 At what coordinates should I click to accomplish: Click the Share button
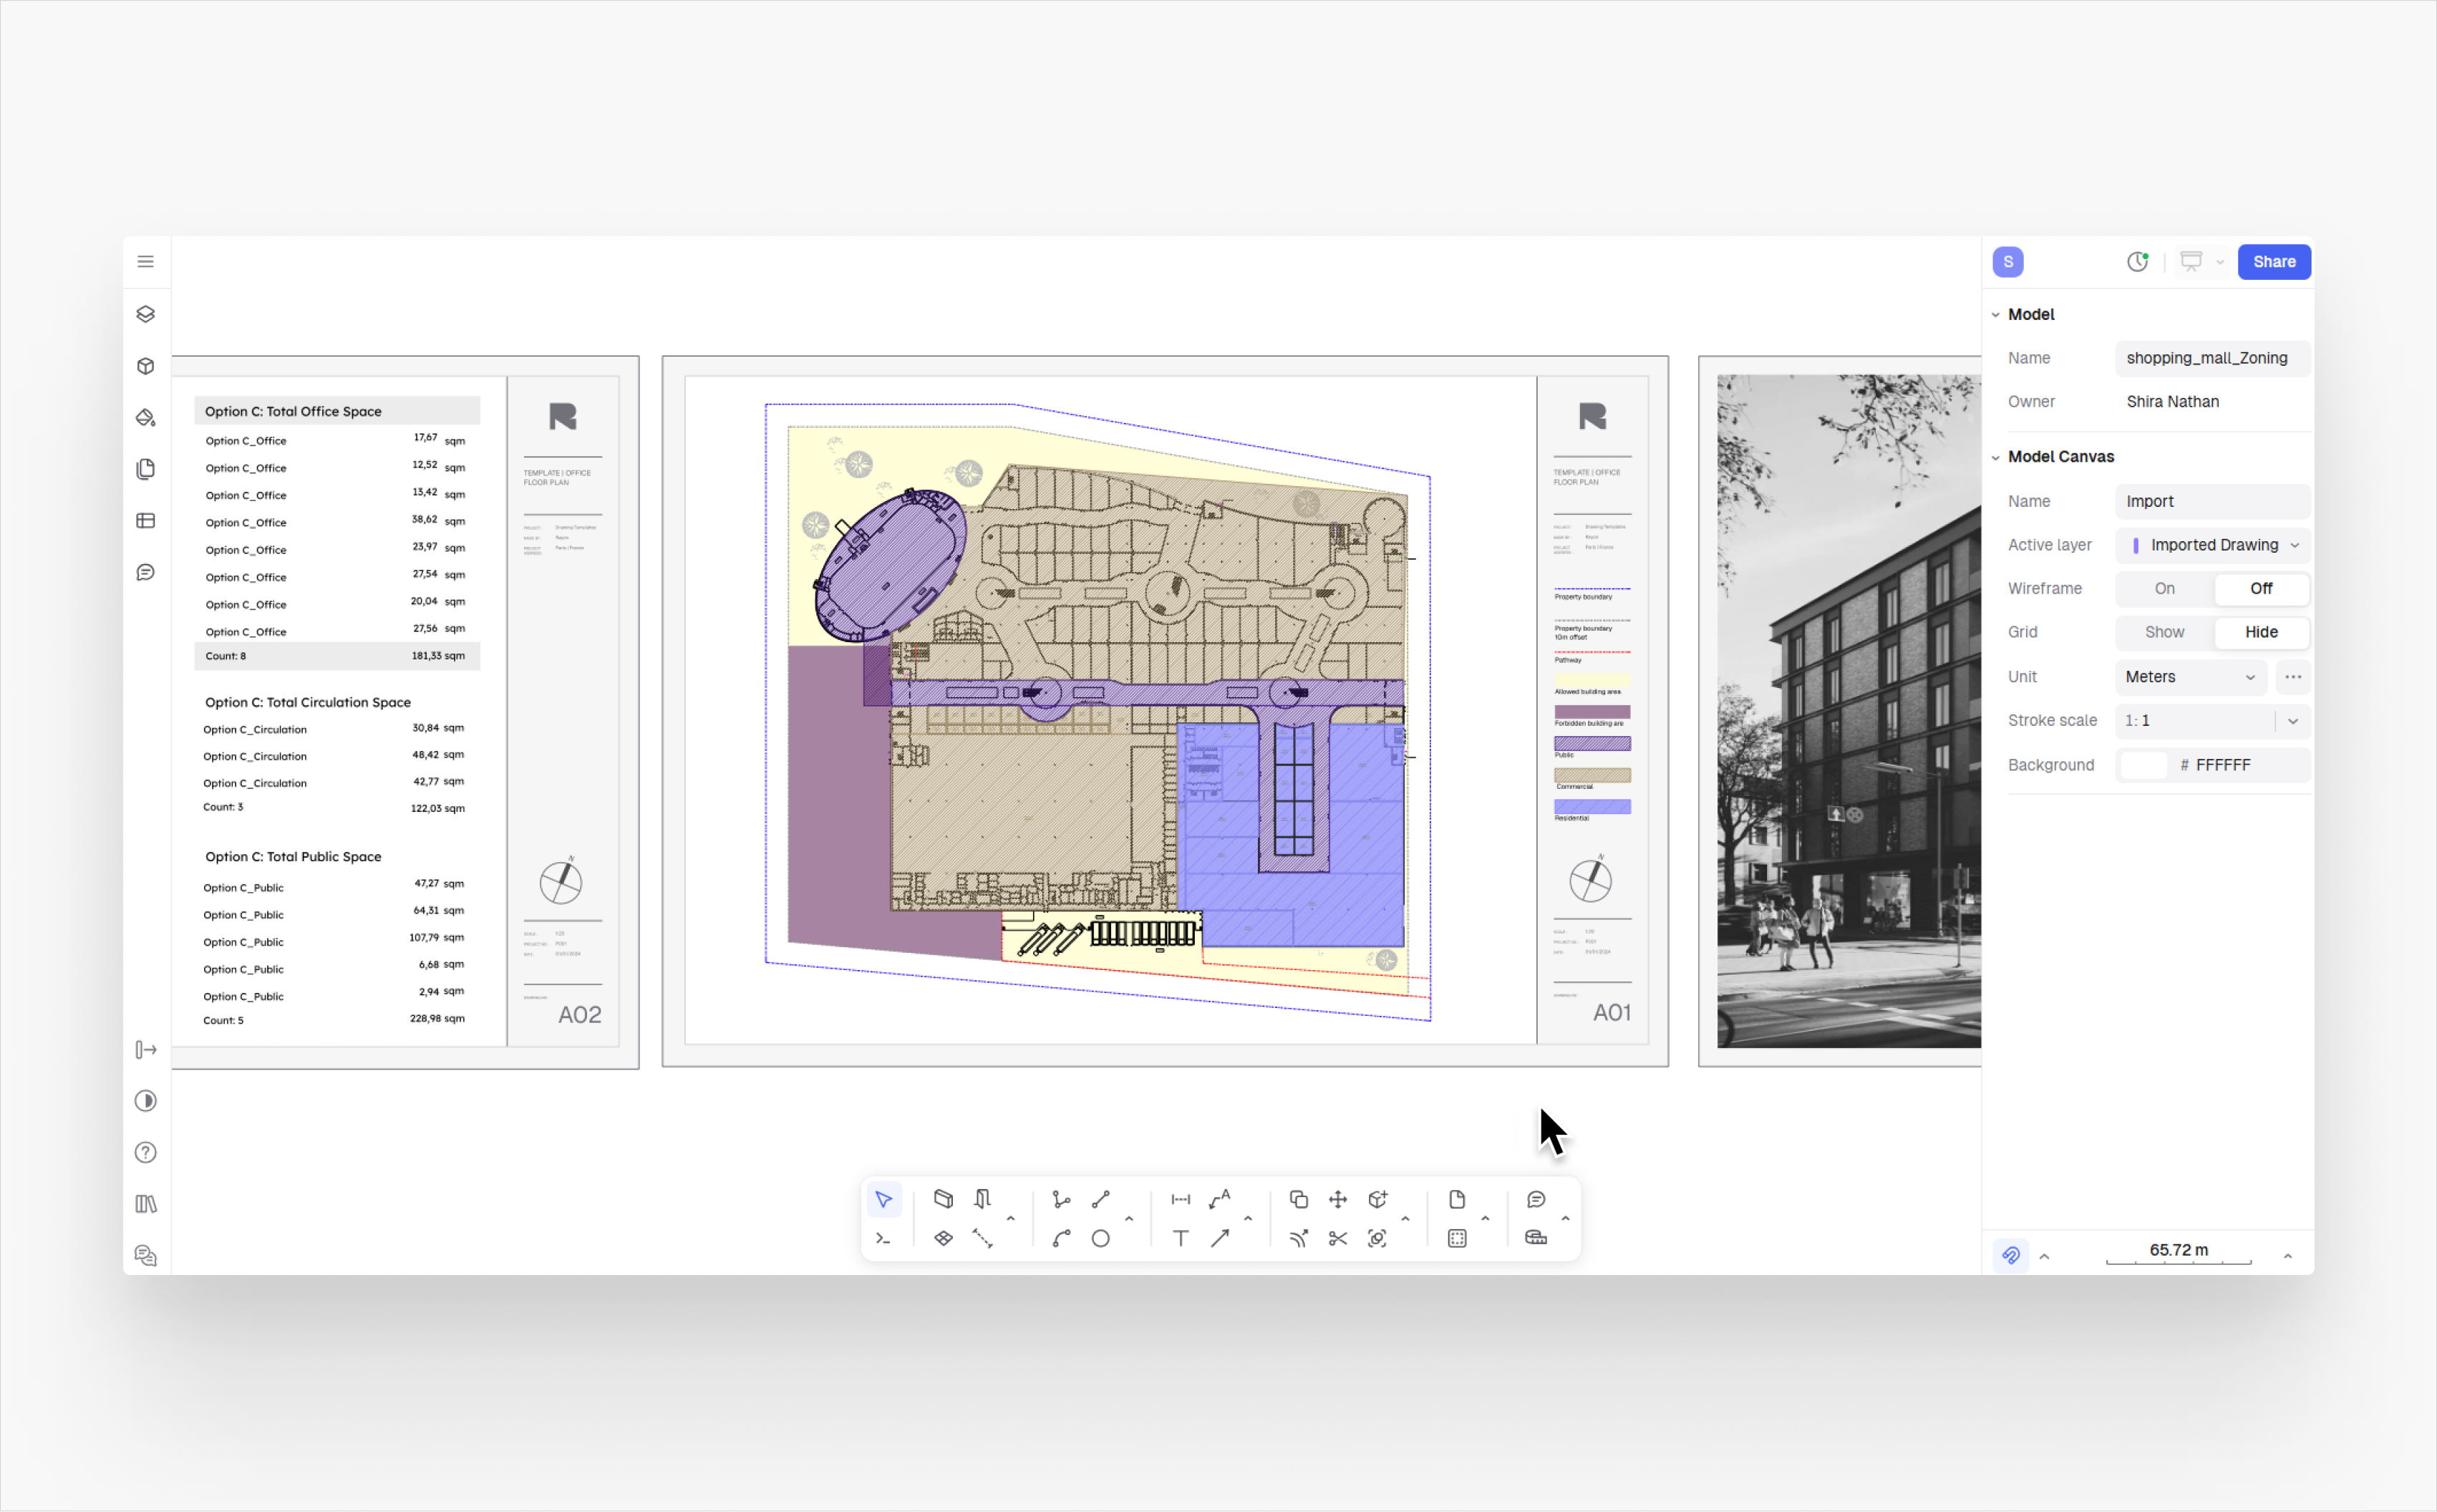[2273, 262]
